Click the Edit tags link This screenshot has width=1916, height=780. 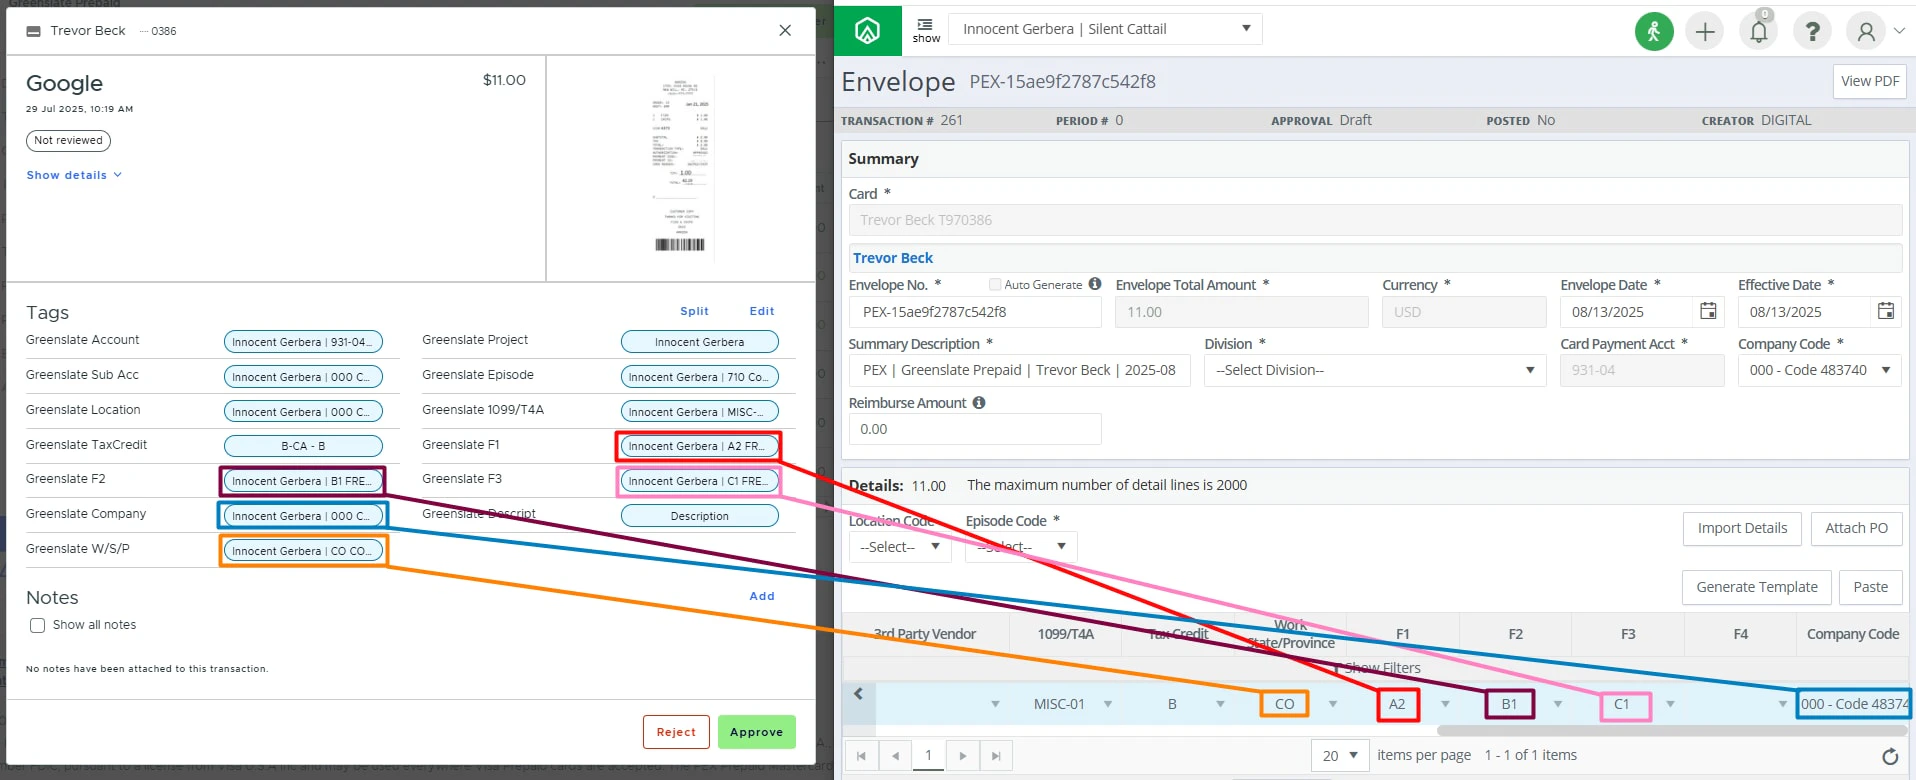tap(762, 311)
